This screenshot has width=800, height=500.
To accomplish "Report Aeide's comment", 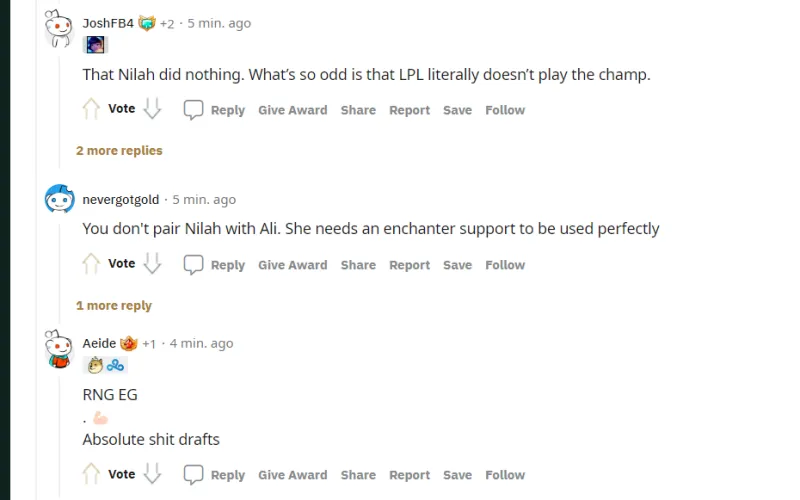I will coord(409,475).
